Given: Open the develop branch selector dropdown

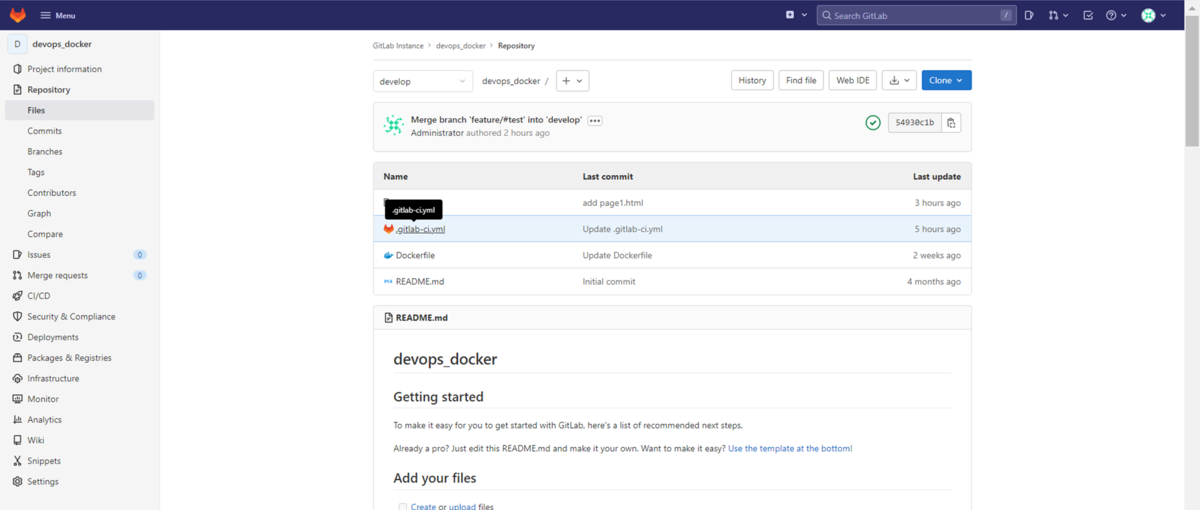Looking at the screenshot, I should tap(423, 81).
